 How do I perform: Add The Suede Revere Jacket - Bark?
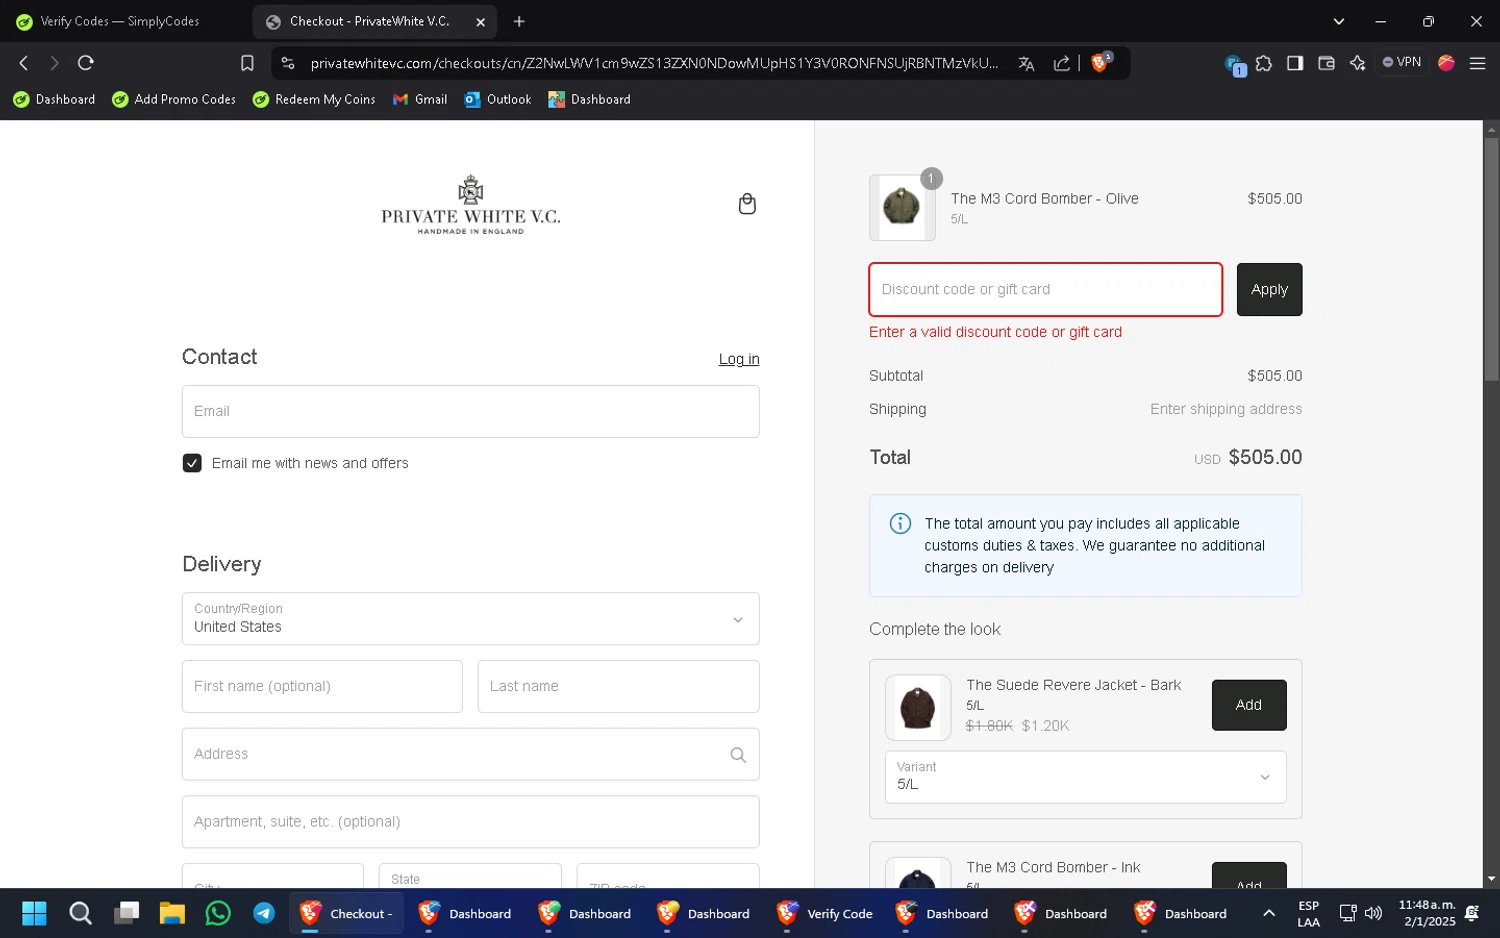[1249, 705]
